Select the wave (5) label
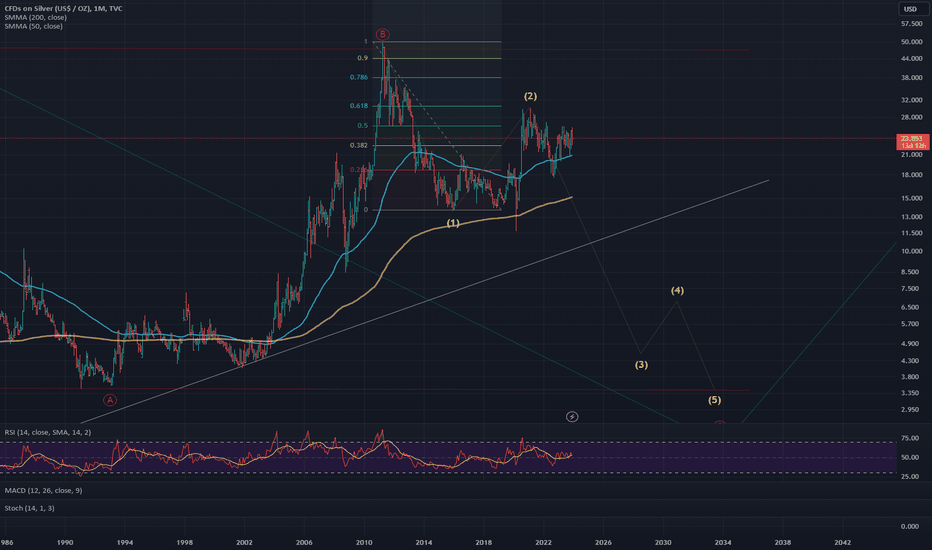Screen dimensions: 932x550 (714, 400)
